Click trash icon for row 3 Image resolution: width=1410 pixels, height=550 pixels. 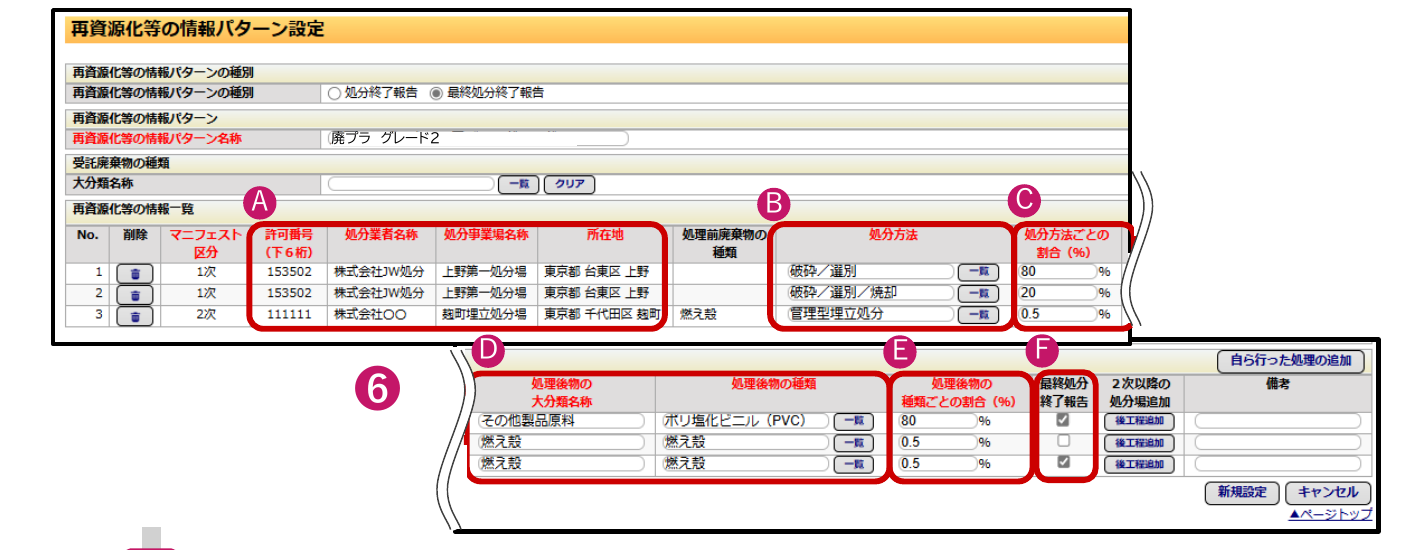tap(135, 316)
